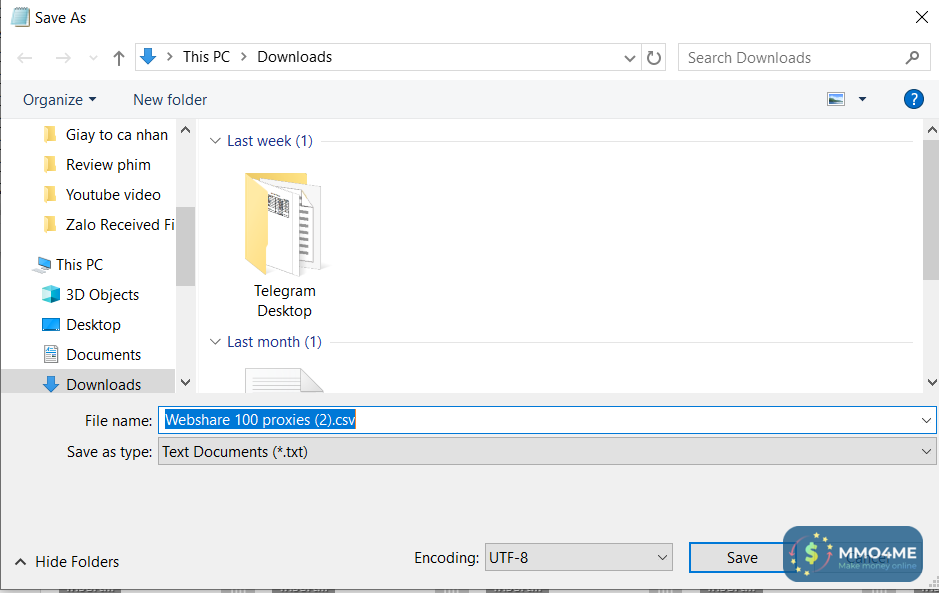Open '3D Objects' in the sidebar

[x=102, y=295]
